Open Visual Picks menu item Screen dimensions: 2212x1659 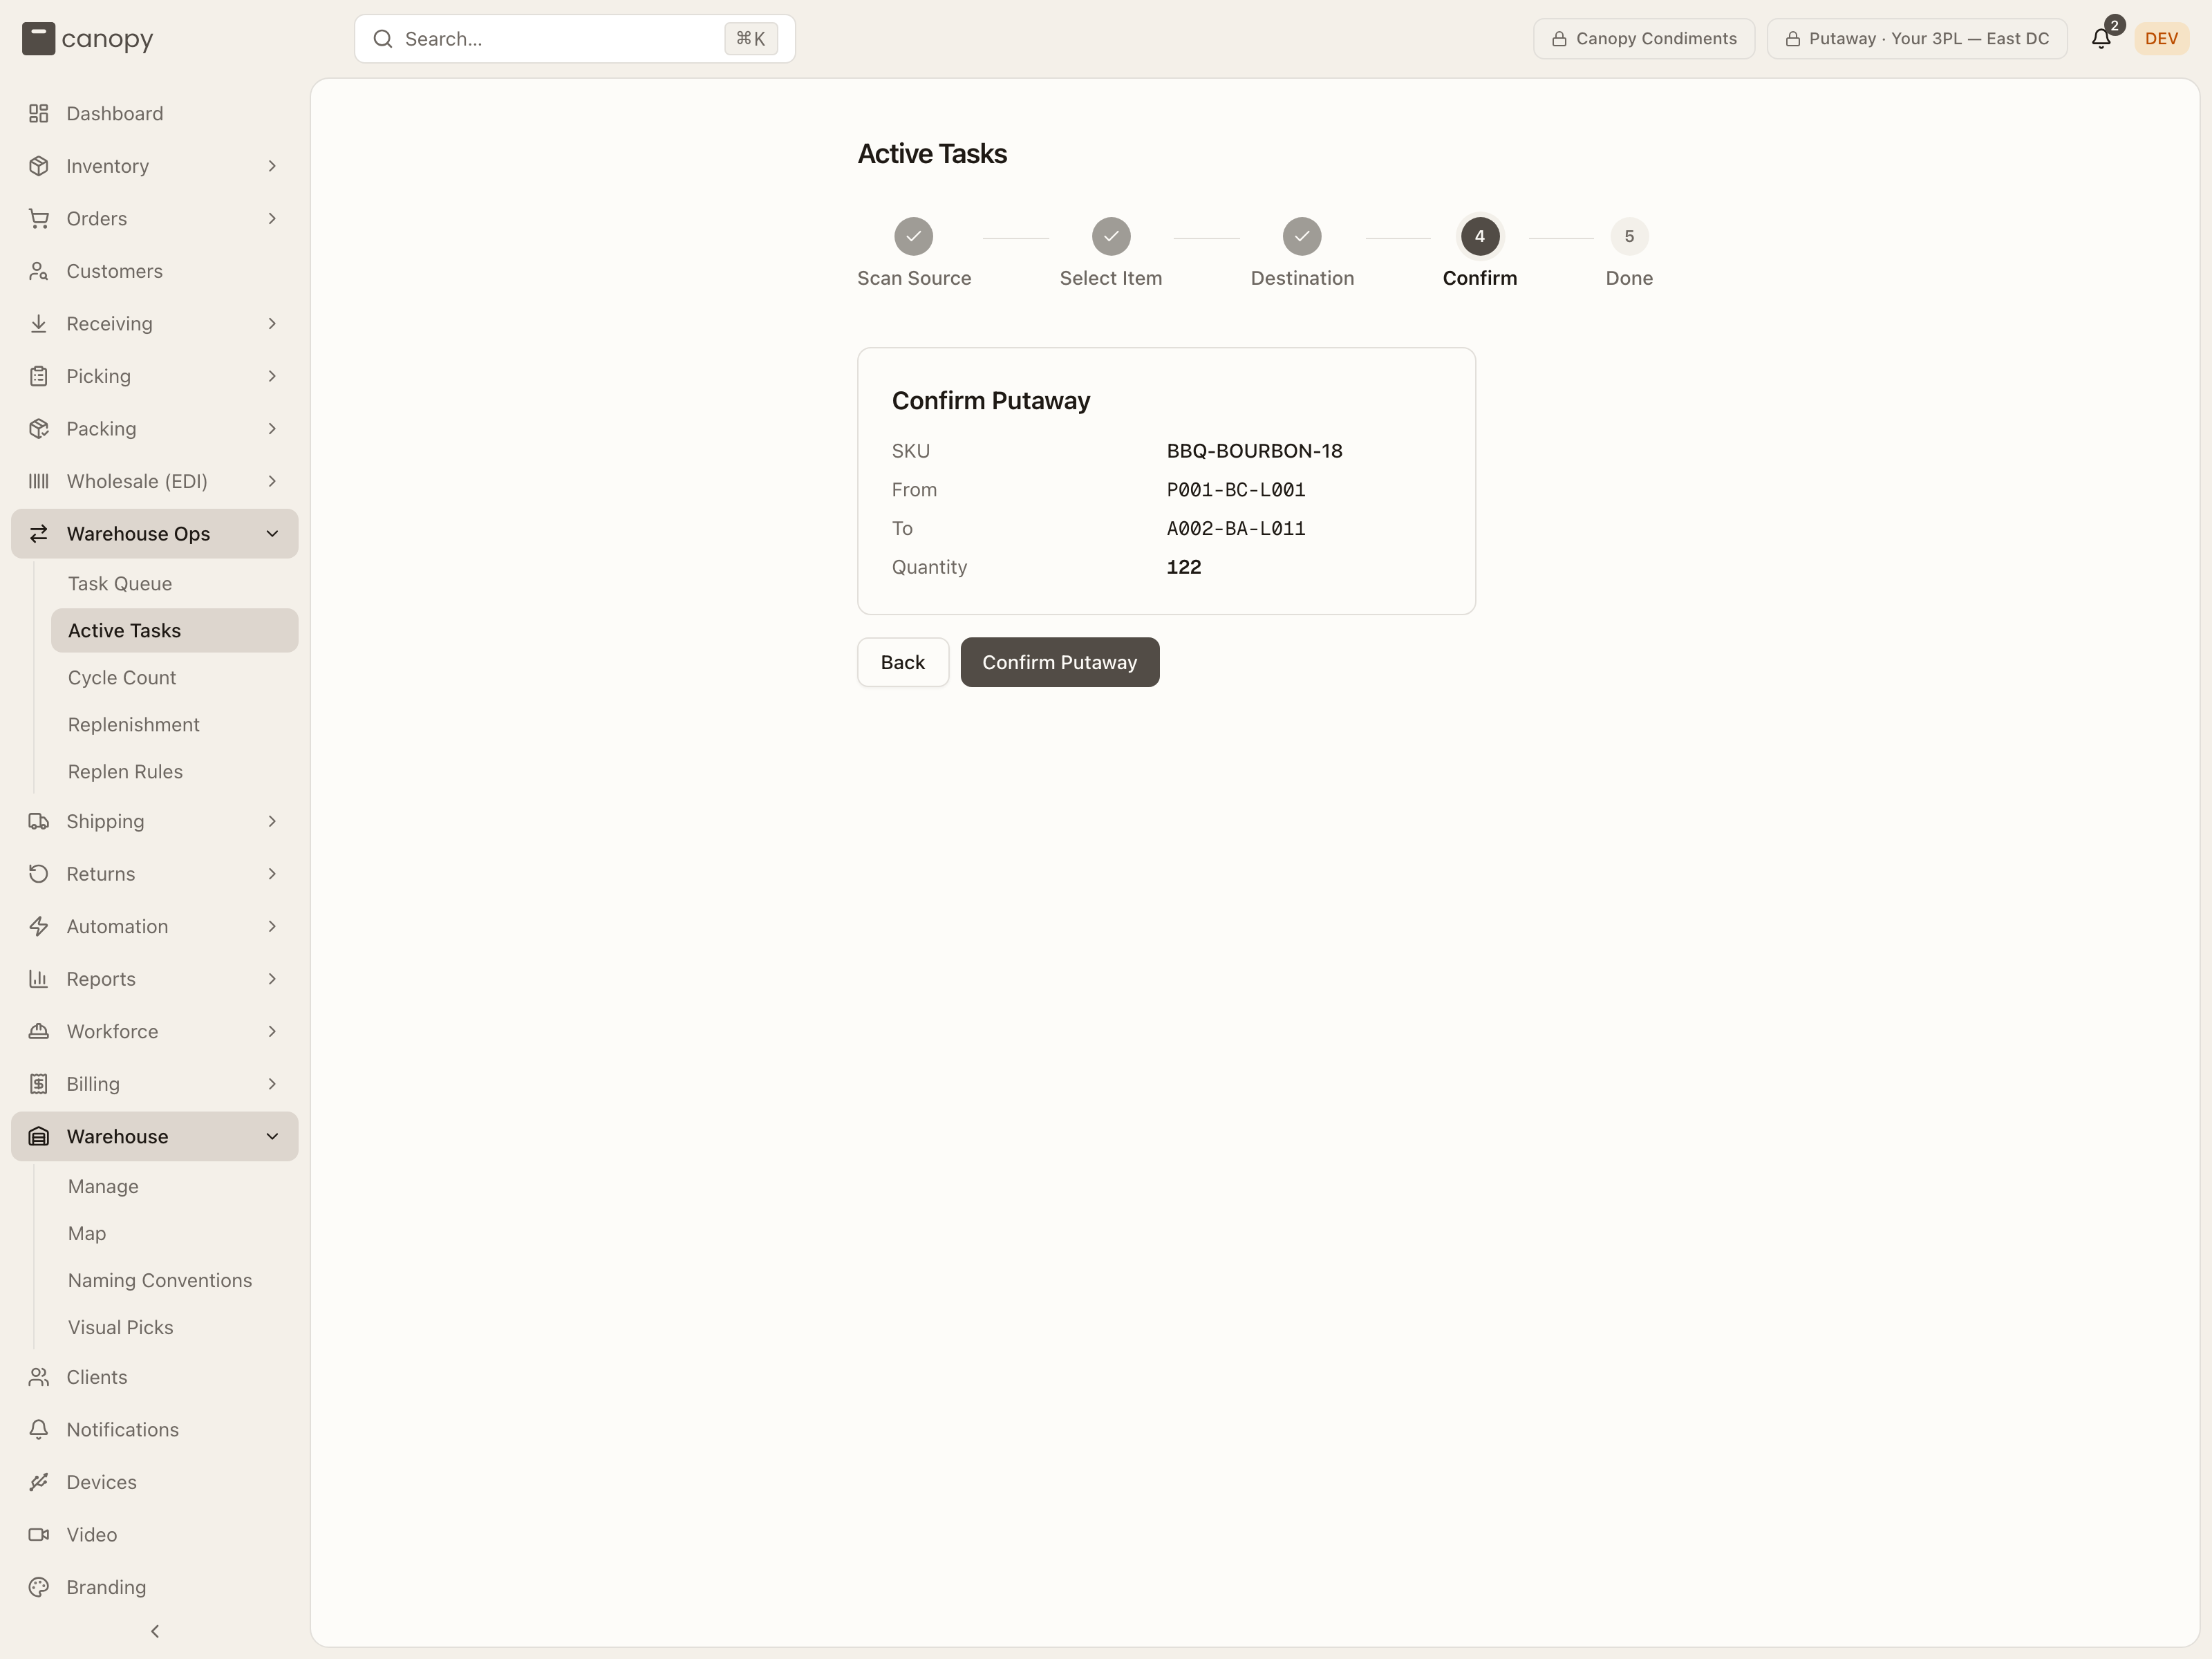click(x=174, y=1328)
